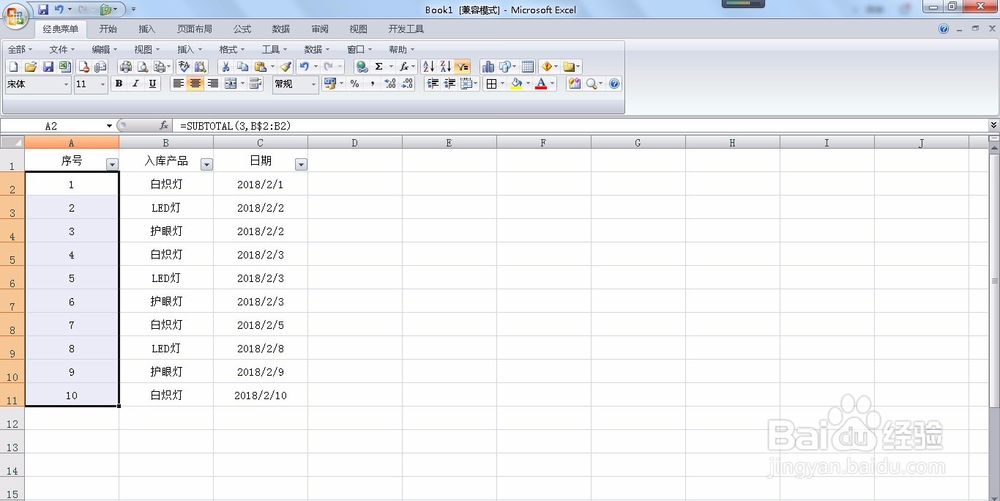Open the 格式 classic menu

231,49
